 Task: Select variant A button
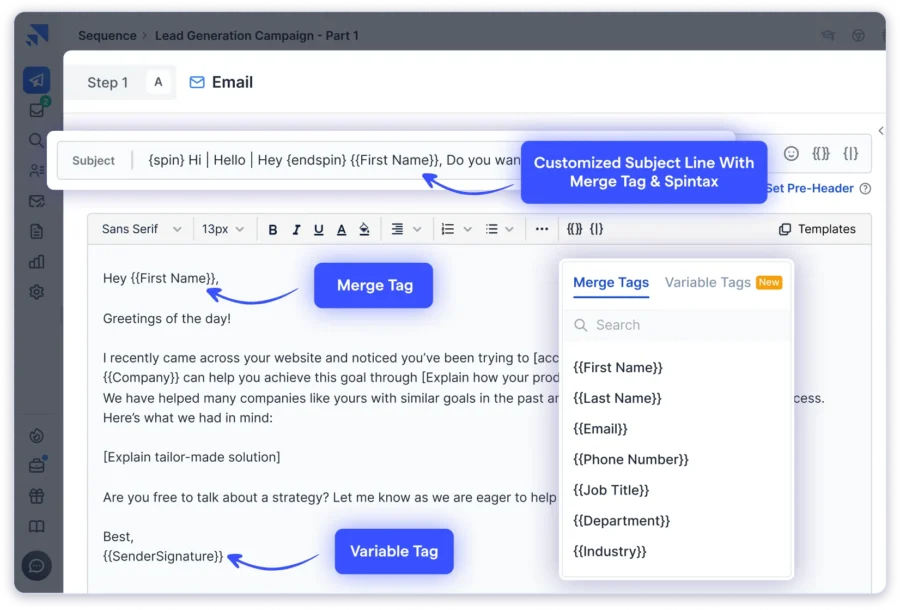coord(158,82)
